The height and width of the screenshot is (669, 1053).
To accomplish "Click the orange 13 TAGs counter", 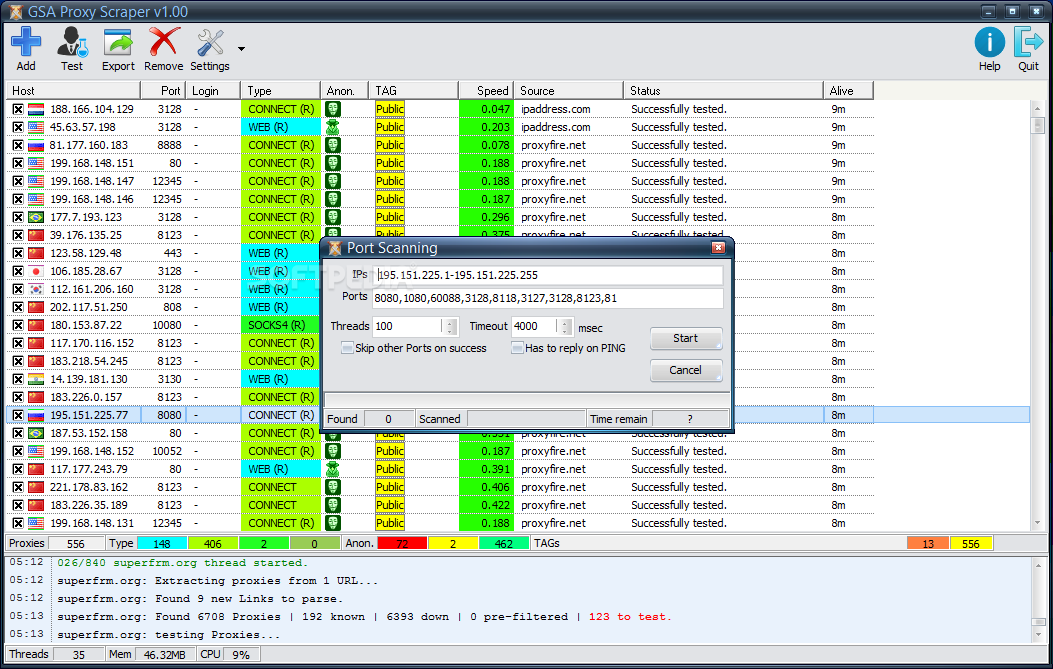I will (x=927, y=543).
